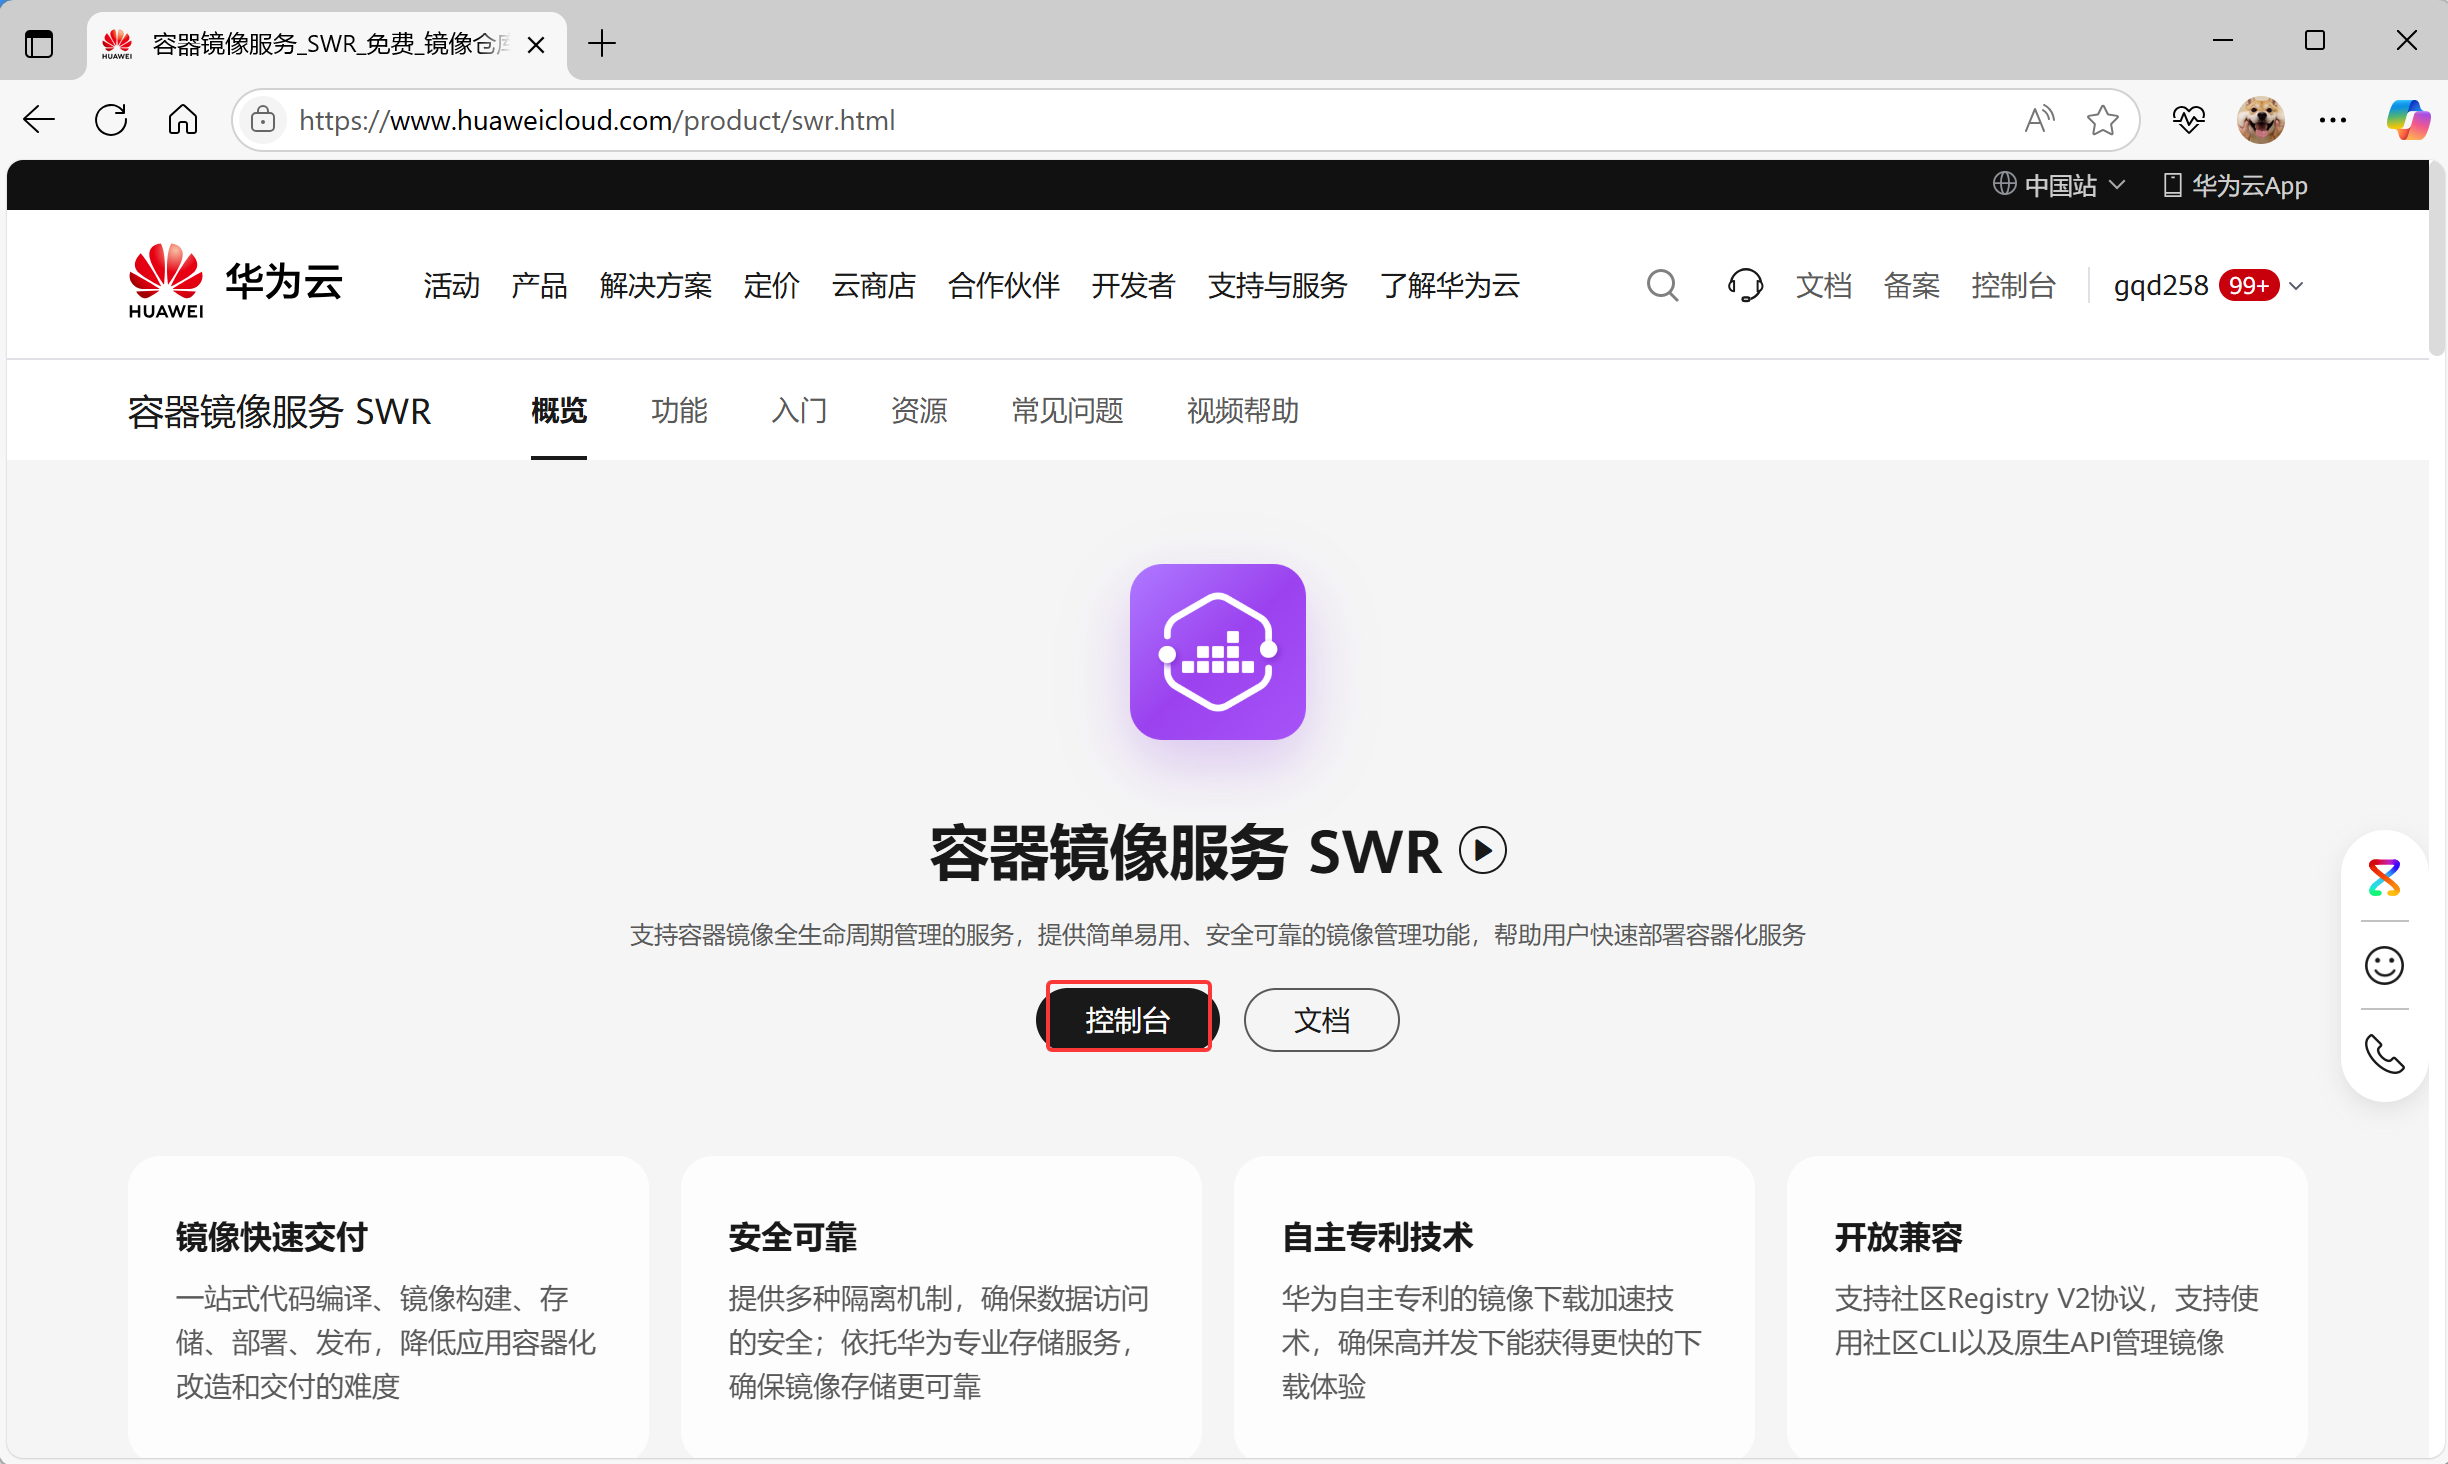Switch to the 常见问题 tab
Viewport: 2448px width, 1464px height.
pyautogui.click(x=1067, y=410)
